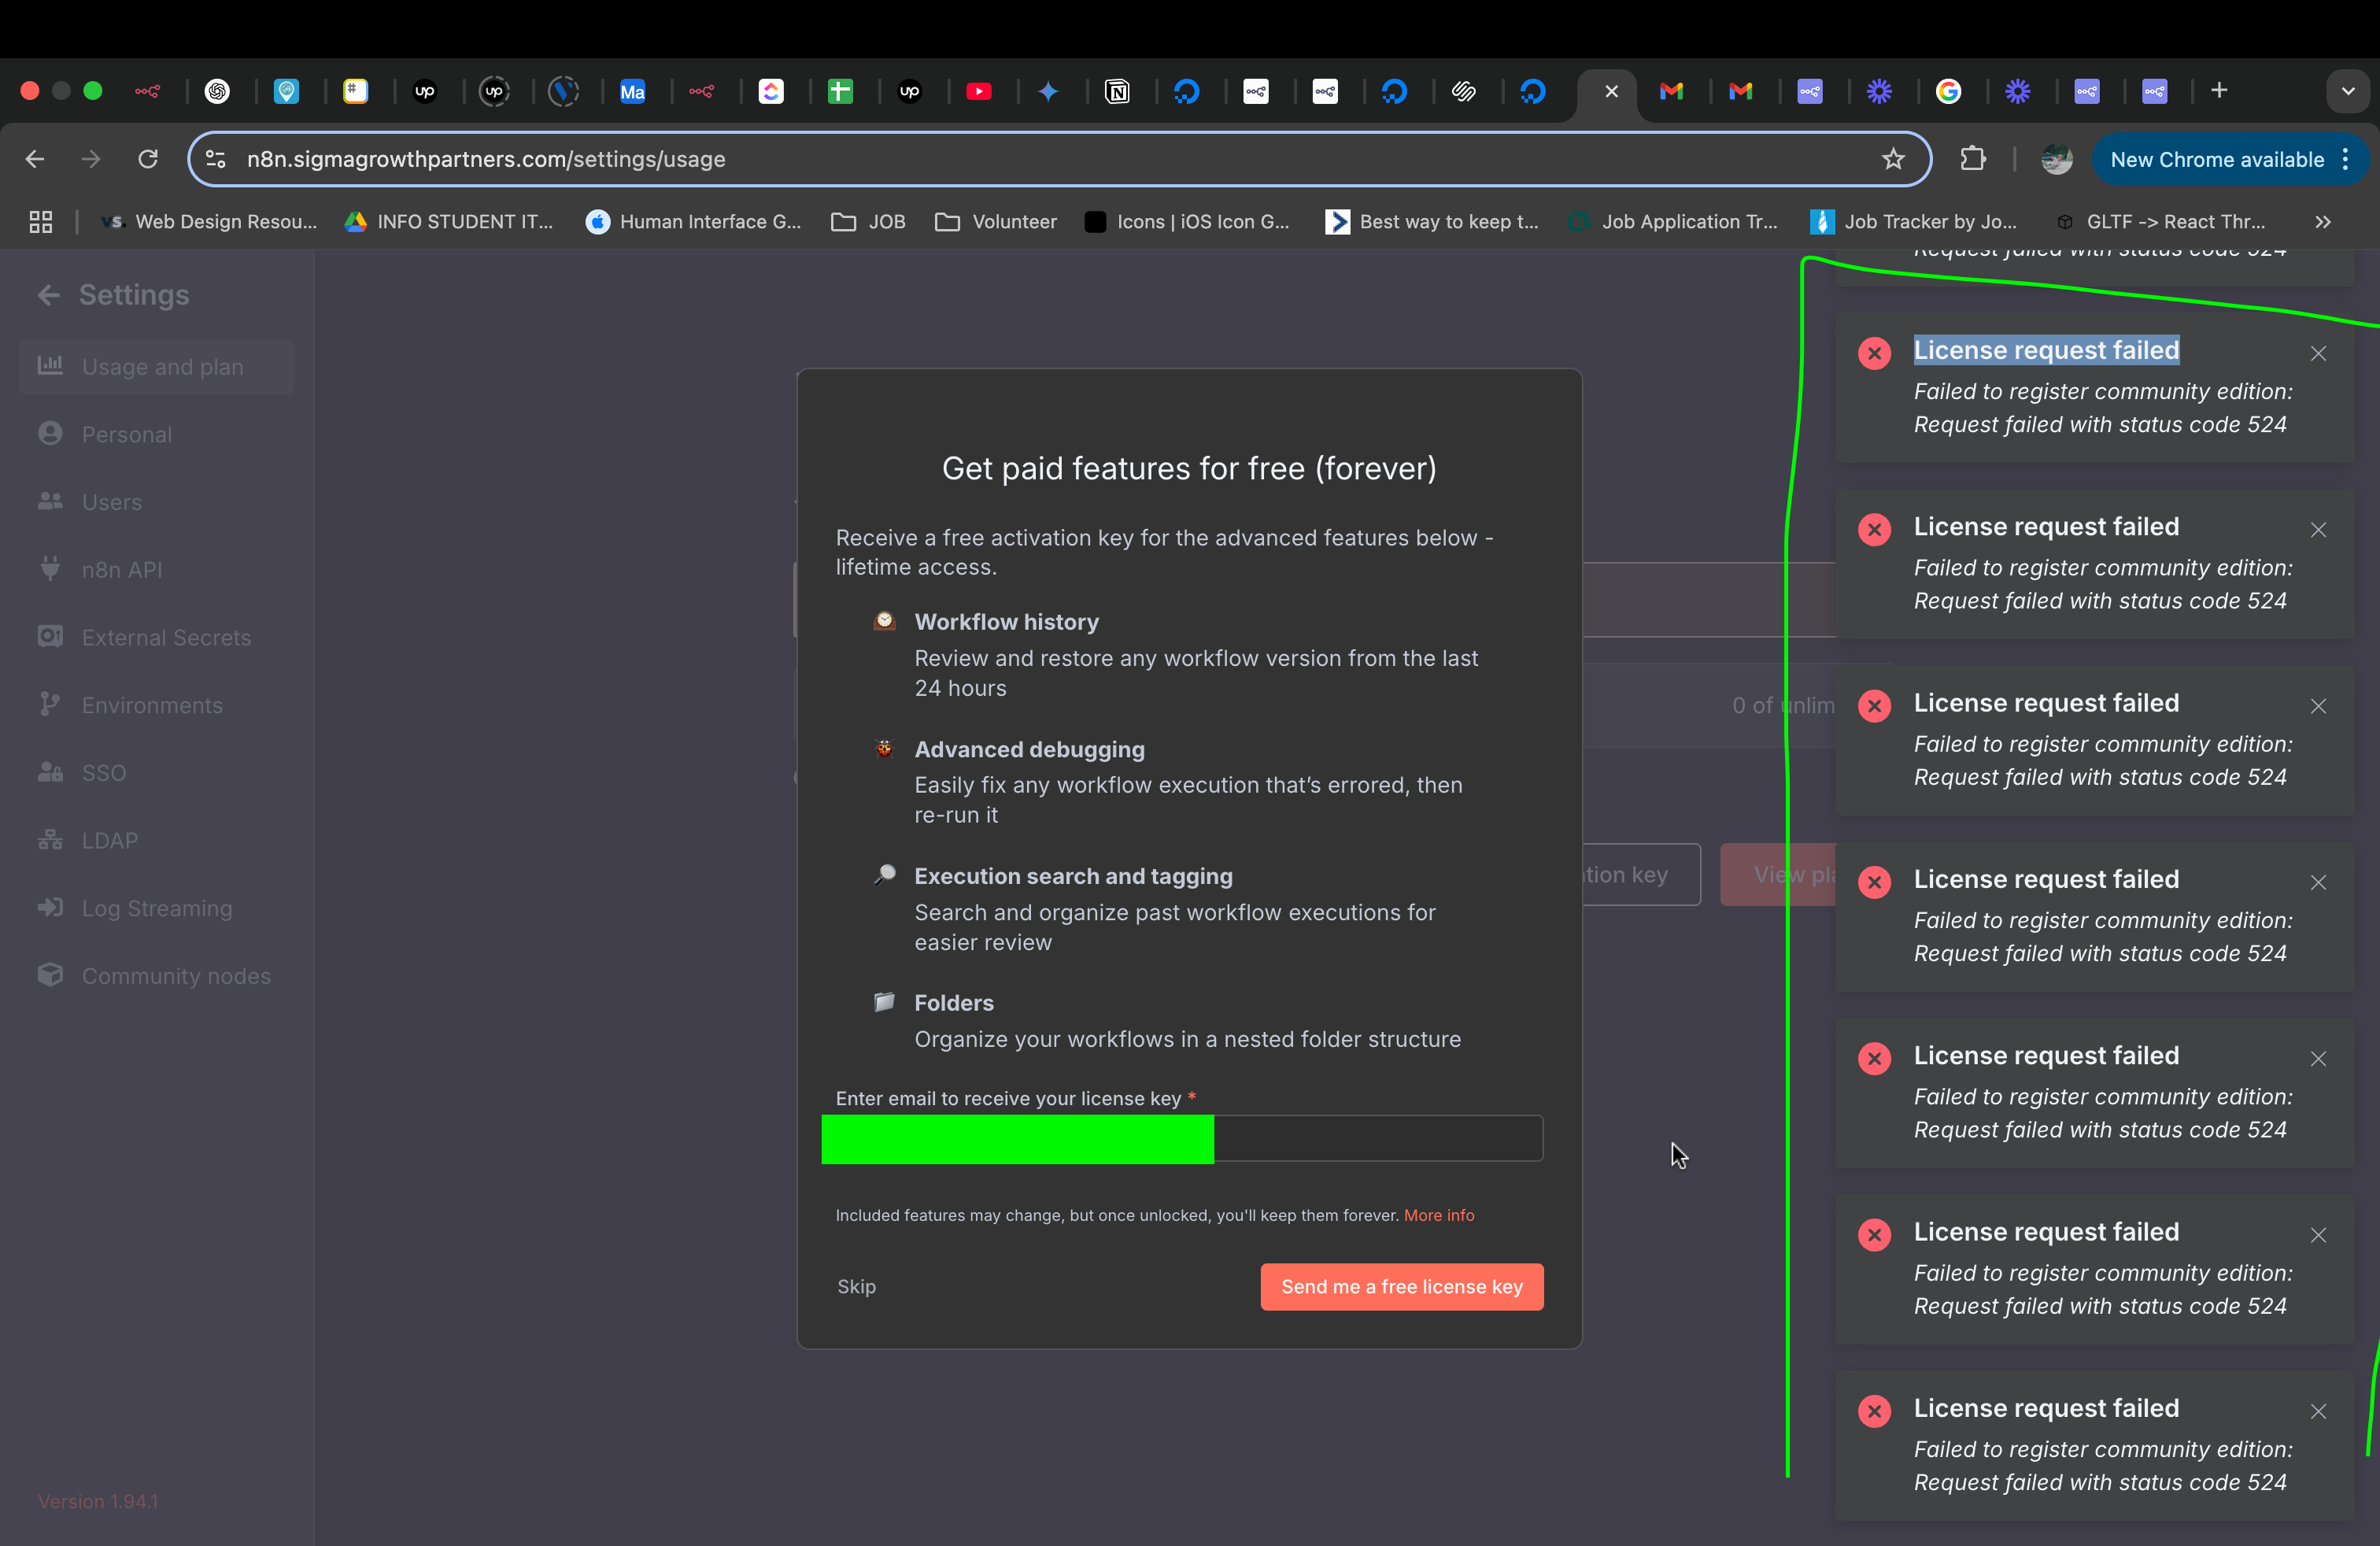Open the site information icon in address bar
Image resolution: width=2380 pixels, height=1546 pixels.
(215, 159)
